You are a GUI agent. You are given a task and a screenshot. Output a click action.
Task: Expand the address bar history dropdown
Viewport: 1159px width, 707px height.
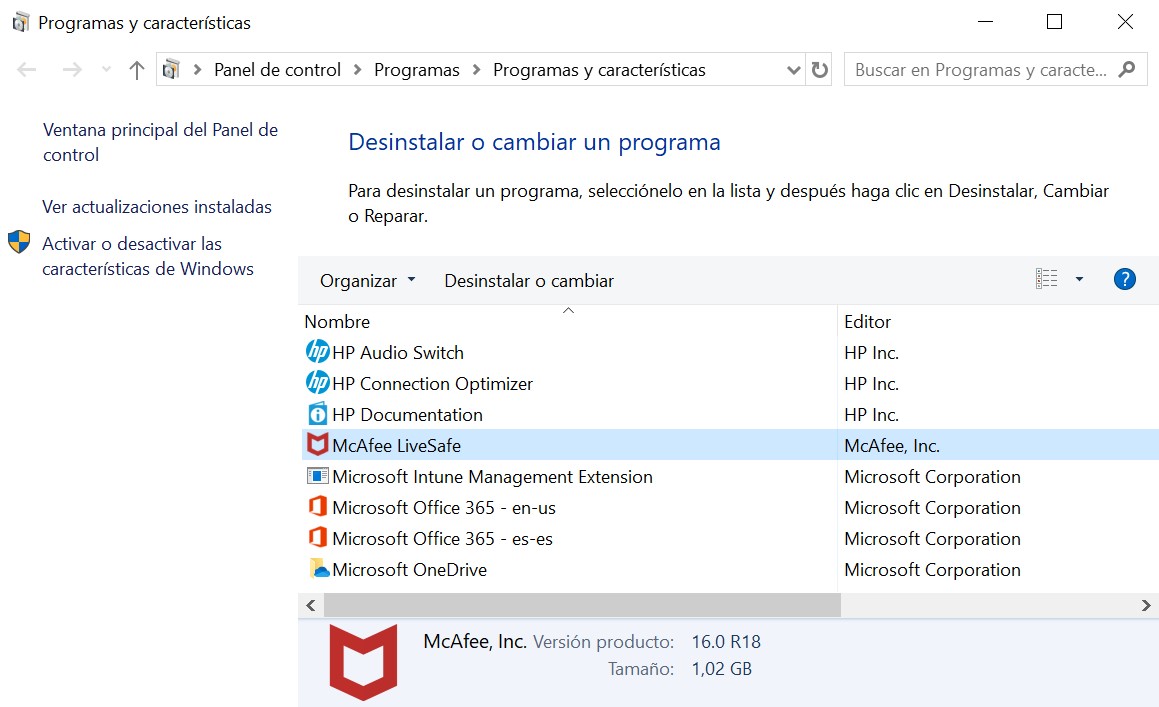click(x=793, y=70)
